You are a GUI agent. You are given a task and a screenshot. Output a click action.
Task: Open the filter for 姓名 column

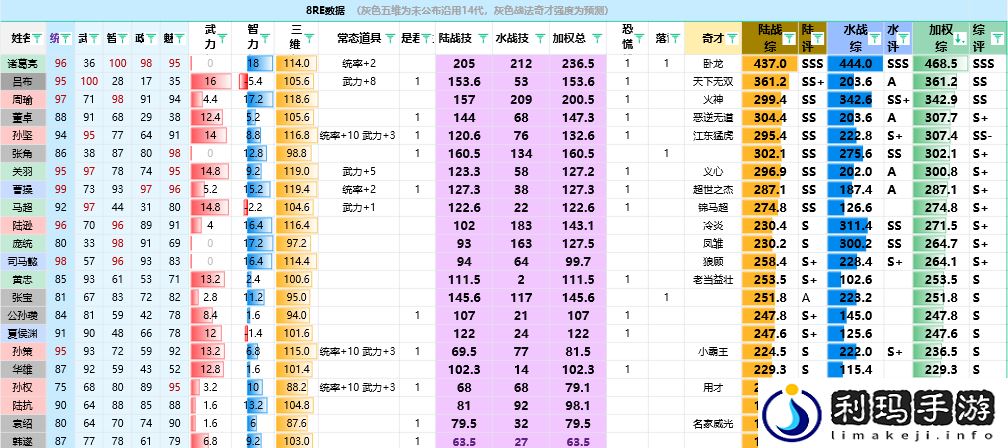[37, 39]
